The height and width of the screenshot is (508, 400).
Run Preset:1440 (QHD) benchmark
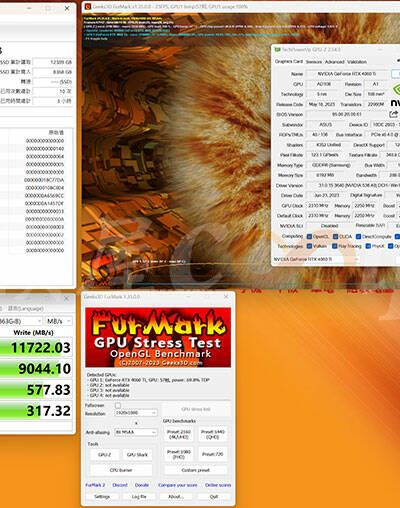click(213, 434)
